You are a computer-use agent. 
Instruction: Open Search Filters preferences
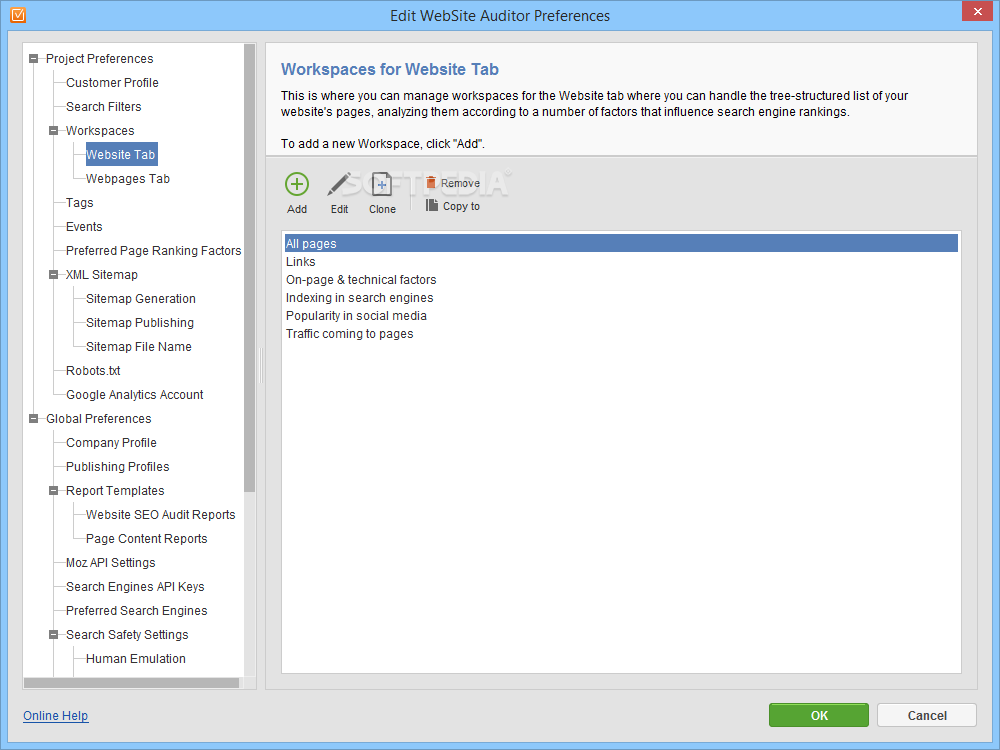(103, 107)
